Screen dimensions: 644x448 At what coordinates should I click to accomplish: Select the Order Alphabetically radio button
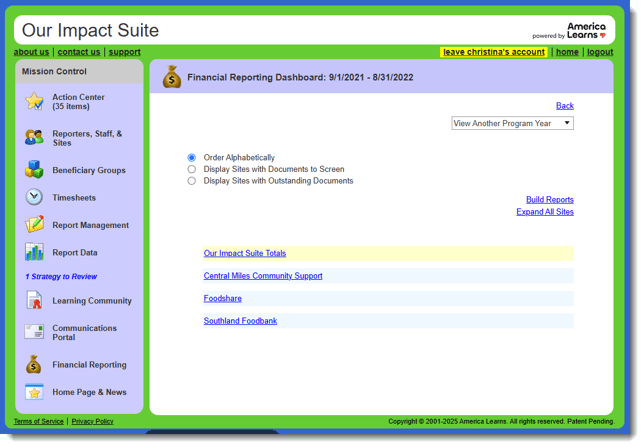[192, 158]
